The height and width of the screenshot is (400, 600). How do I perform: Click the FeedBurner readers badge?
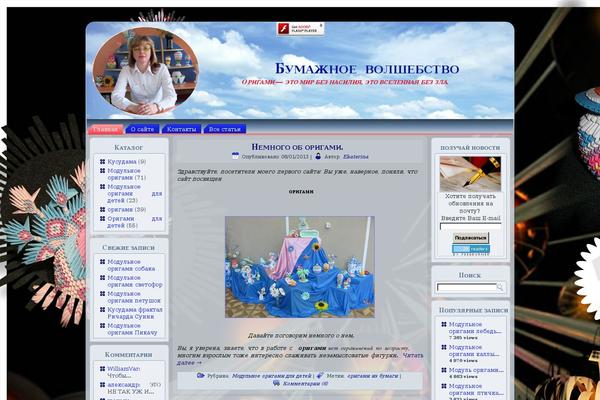(x=471, y=249)
